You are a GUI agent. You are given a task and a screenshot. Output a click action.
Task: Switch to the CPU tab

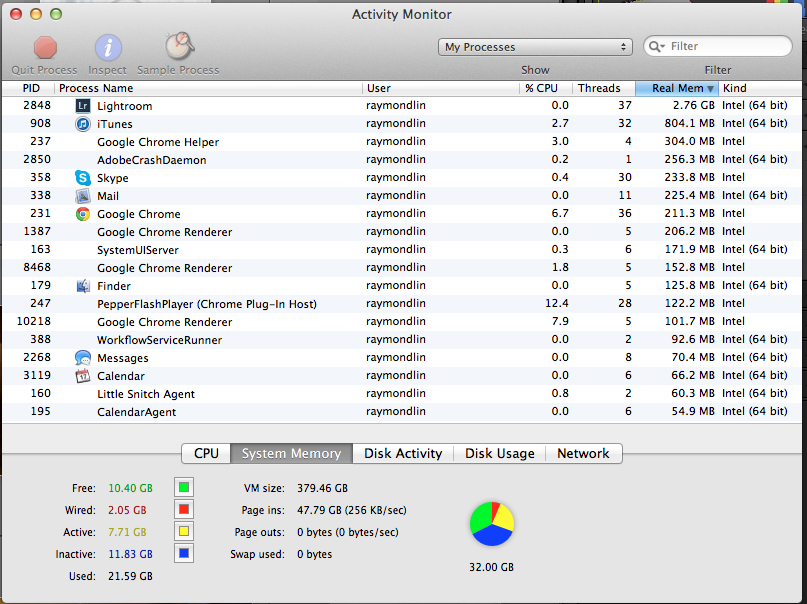tap(206, 453)
